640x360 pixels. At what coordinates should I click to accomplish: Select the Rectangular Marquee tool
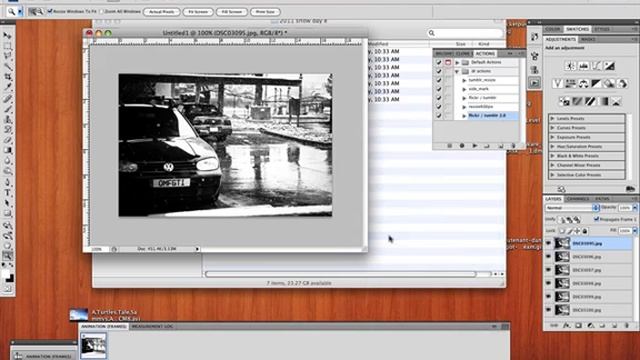(7, 46)
